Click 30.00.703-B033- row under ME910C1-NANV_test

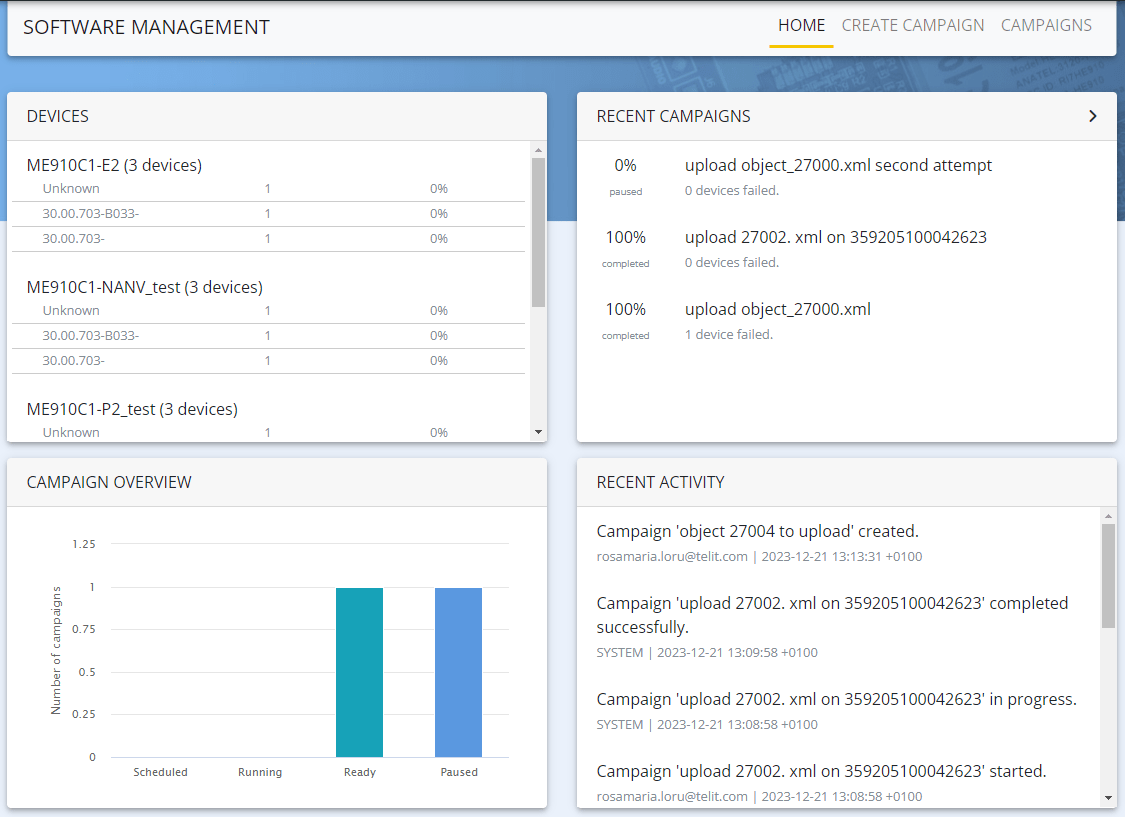click(268, 336)
